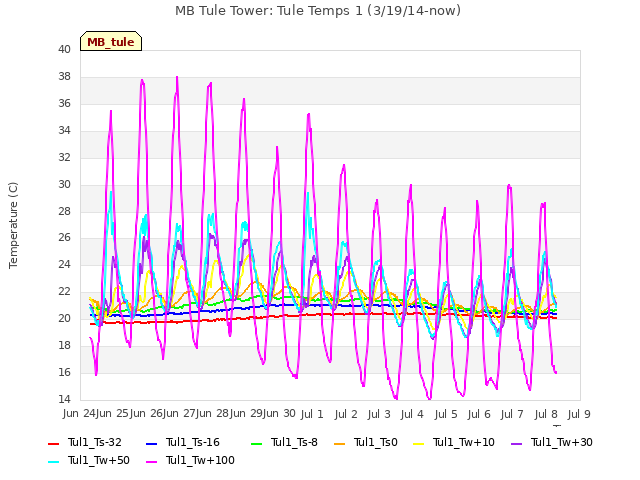The image size is (640, 480).
Task: Select the Tul1_Ts0 legend label
Action: click(376, 442)
